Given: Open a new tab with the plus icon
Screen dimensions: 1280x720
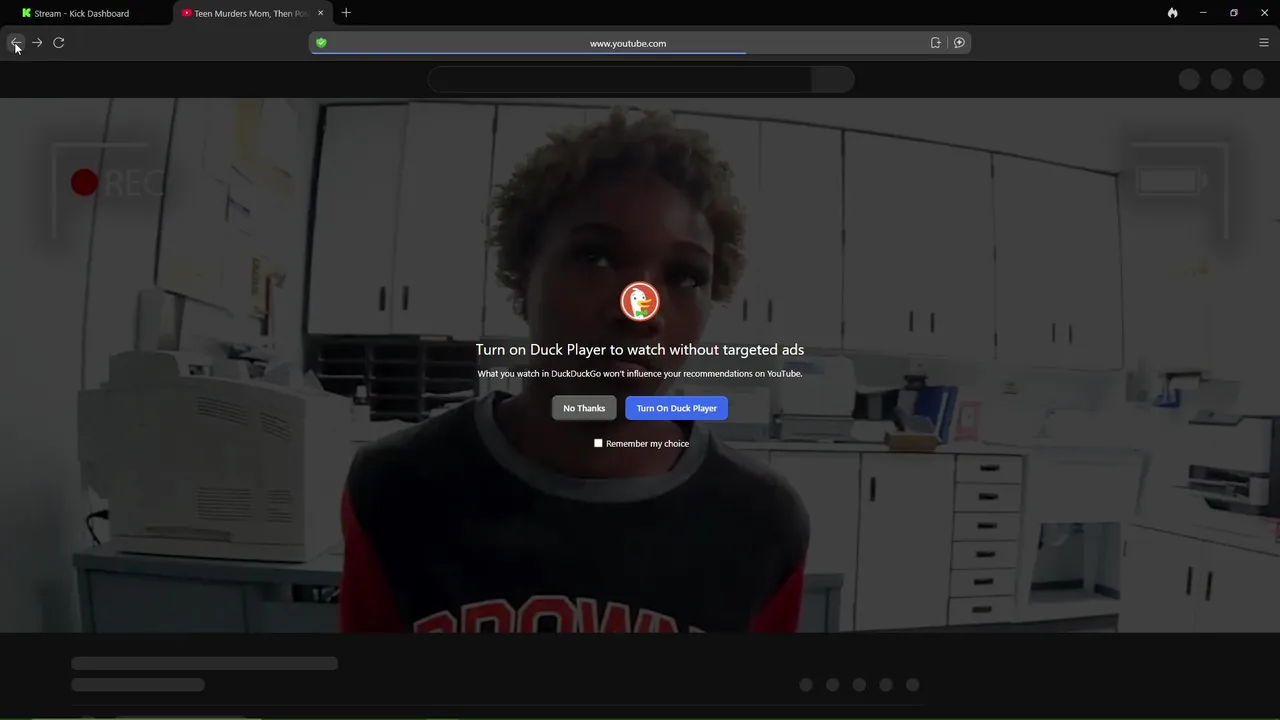Looking at the screenshot, I should 346,13.
